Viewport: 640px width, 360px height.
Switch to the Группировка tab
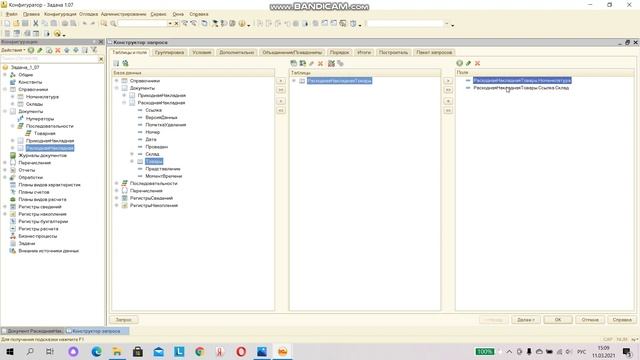click(x=169, y=52)
